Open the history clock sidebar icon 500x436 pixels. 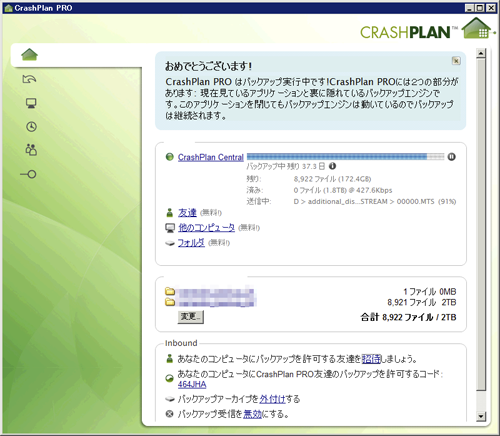(31, 127)
